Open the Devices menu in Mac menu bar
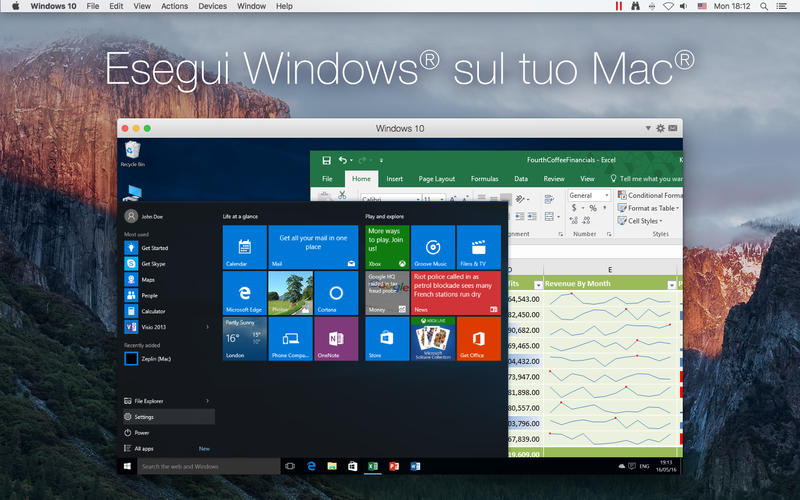 (212, 6)
